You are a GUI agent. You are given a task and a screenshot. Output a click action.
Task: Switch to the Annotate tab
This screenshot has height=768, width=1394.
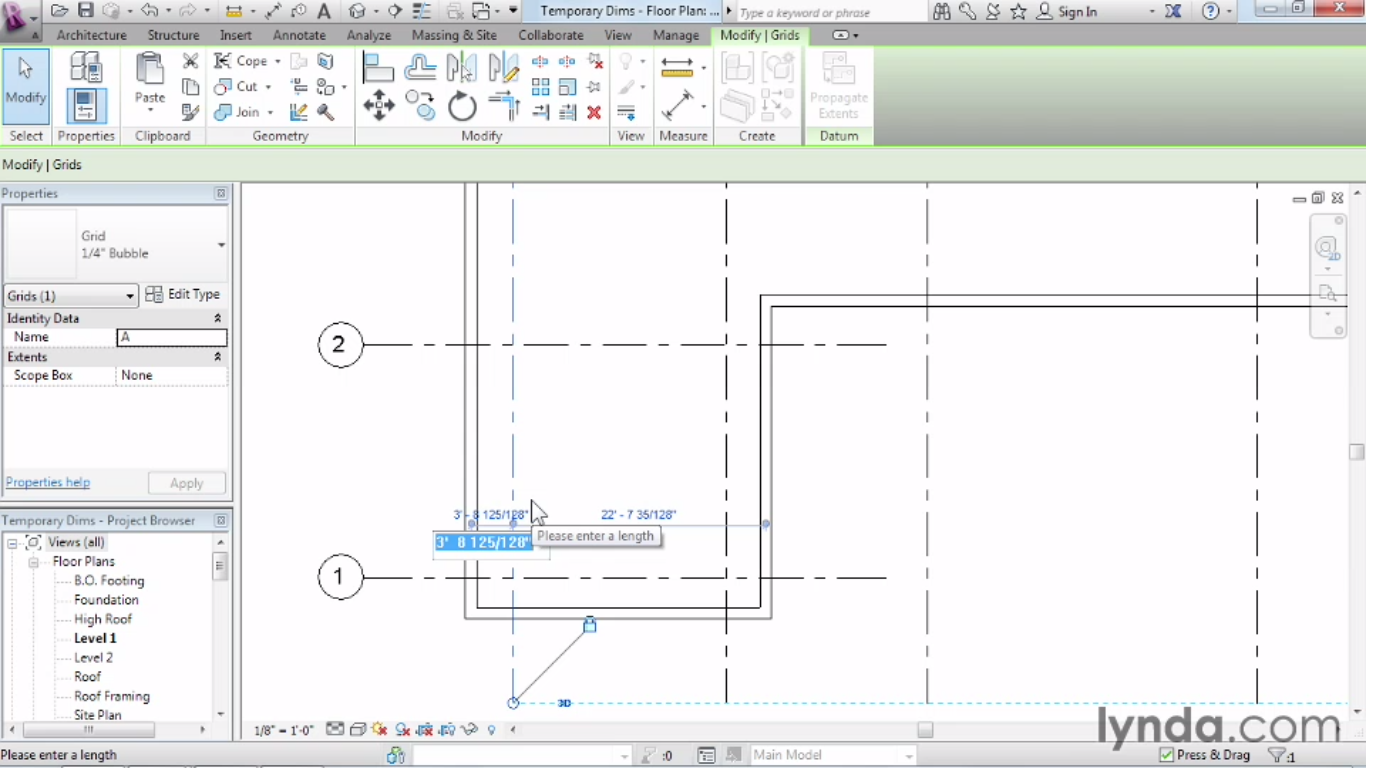tap(299, 35)
